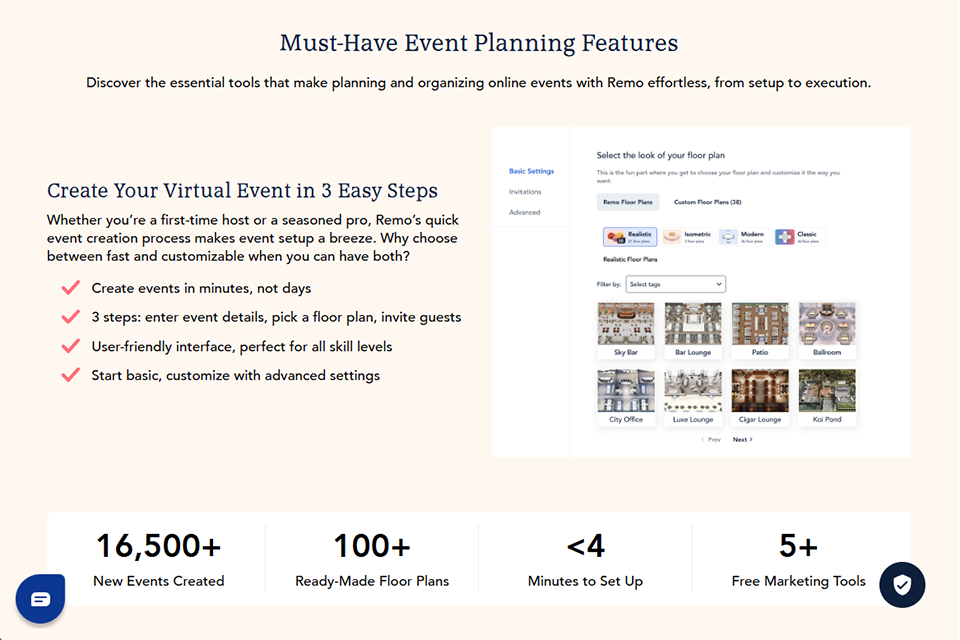This screenshot has height=640, width=960.
Task: Click the 5+ Free Marketing Tools stat
Action: (x=798, y=559)
